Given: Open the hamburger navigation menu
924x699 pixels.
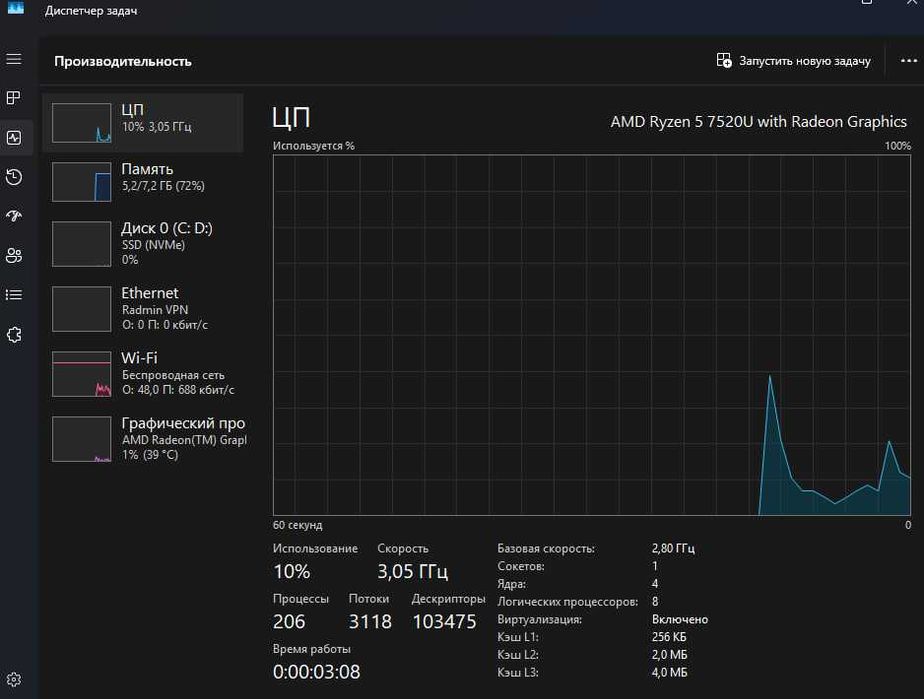Looking at the screenshot, I should click(14, 59).
